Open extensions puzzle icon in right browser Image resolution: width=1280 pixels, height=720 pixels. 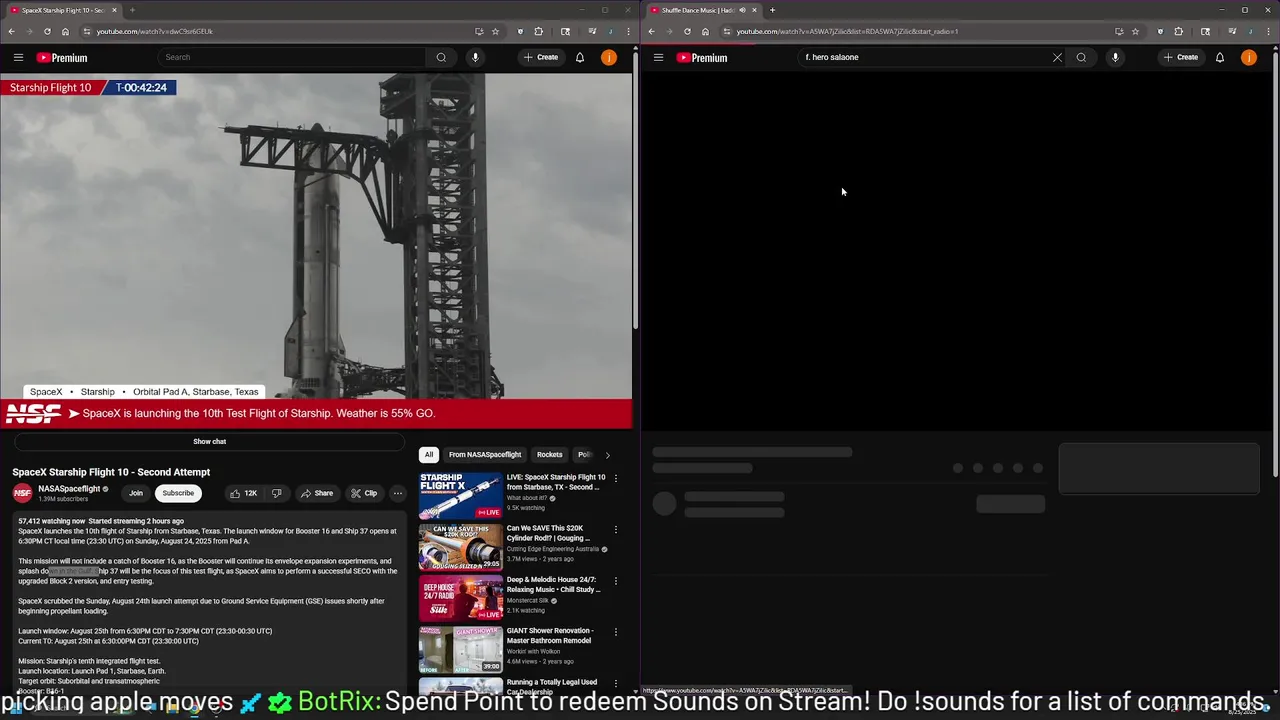(x=1178, y=31)
